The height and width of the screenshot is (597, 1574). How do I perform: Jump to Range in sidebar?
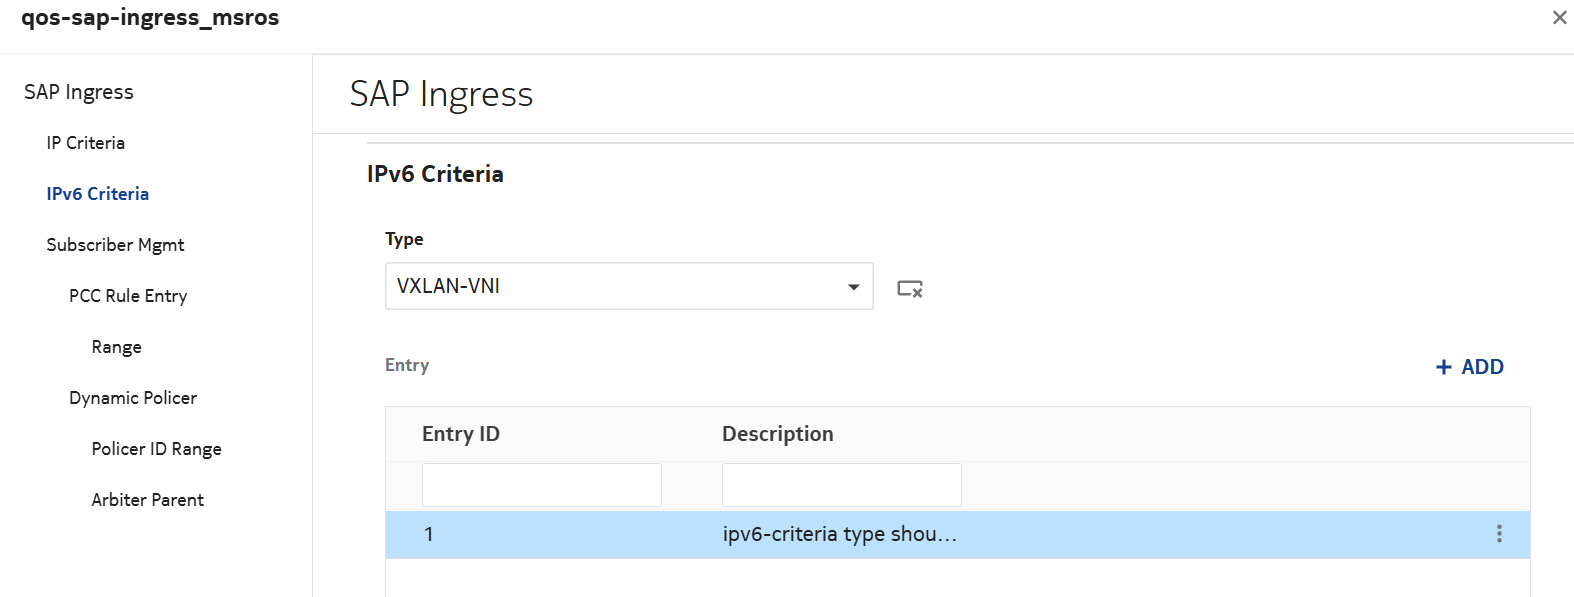(116, 347)
